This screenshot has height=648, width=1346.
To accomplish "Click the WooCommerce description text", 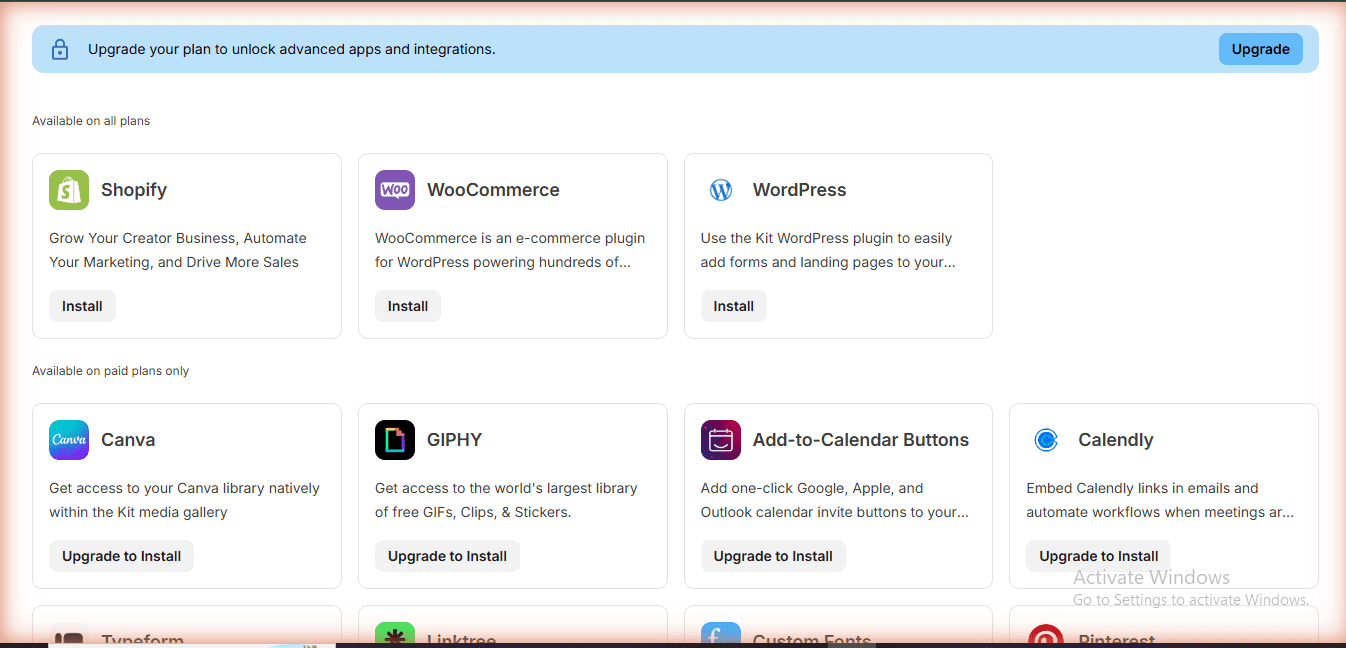I will pyautogui.click(x=510, y=250).
